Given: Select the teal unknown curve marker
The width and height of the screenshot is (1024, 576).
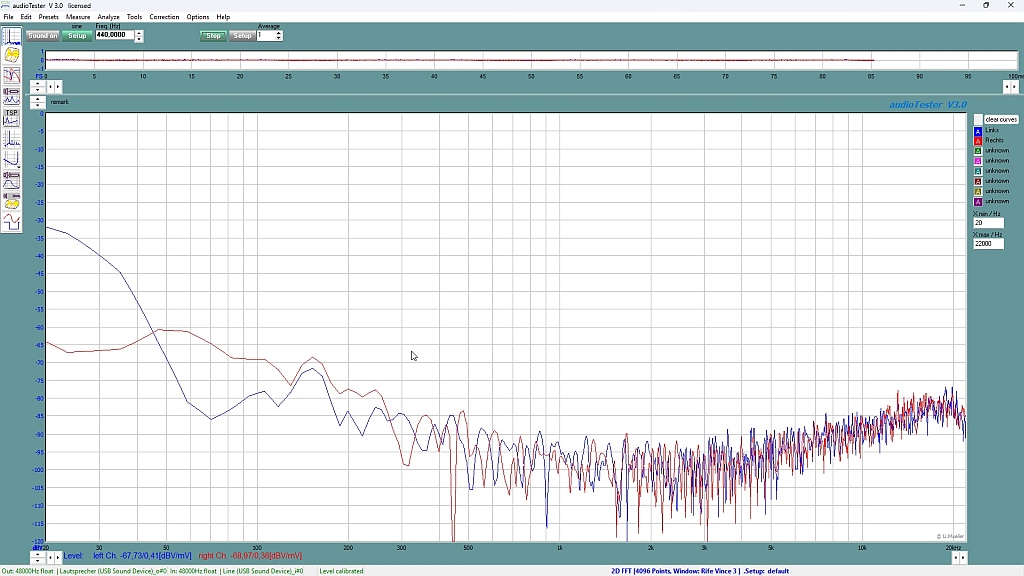Looking at the screenshot, I should tap(978, 171).
